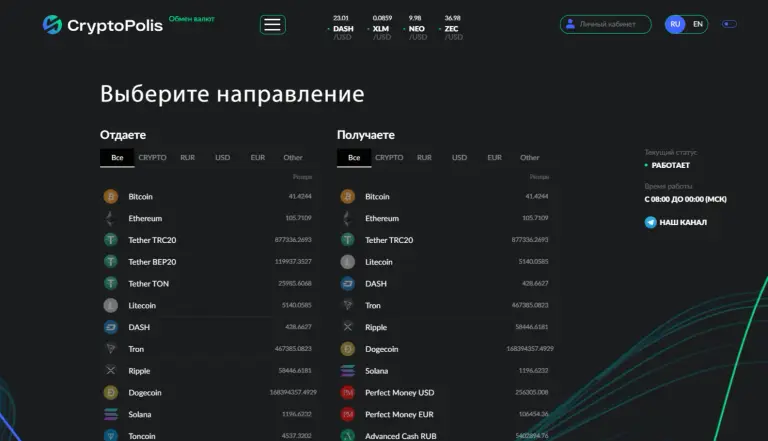Switch language to EN

697,24
